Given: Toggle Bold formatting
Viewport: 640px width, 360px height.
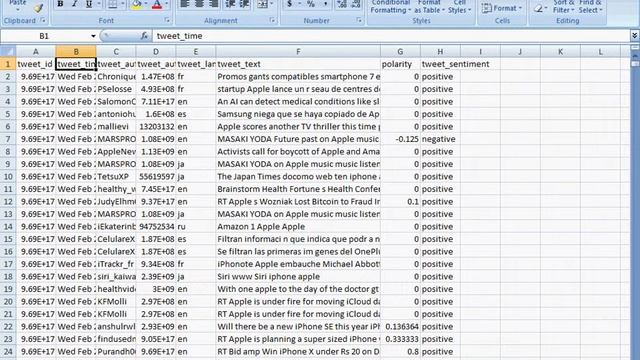Looking at the screenshot, I should tap(60, 4).
